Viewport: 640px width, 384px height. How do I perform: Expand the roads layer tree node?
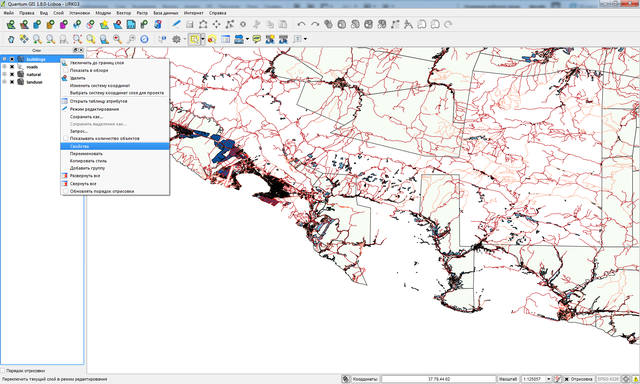(4, 67)
